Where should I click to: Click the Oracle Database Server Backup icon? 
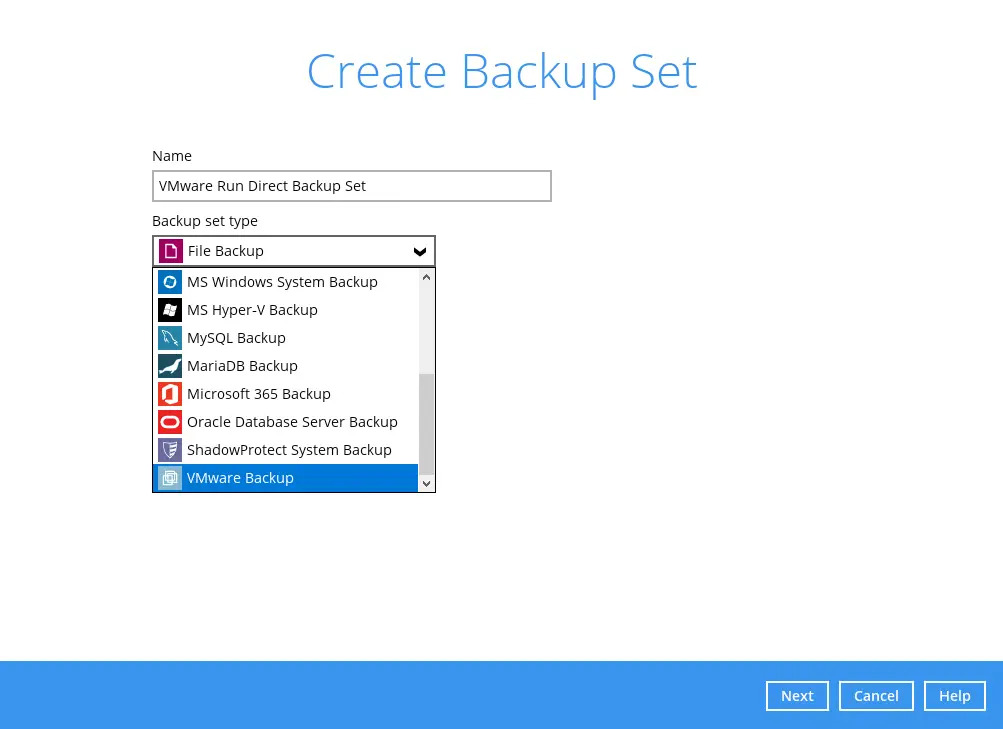(x=170, y=422)
